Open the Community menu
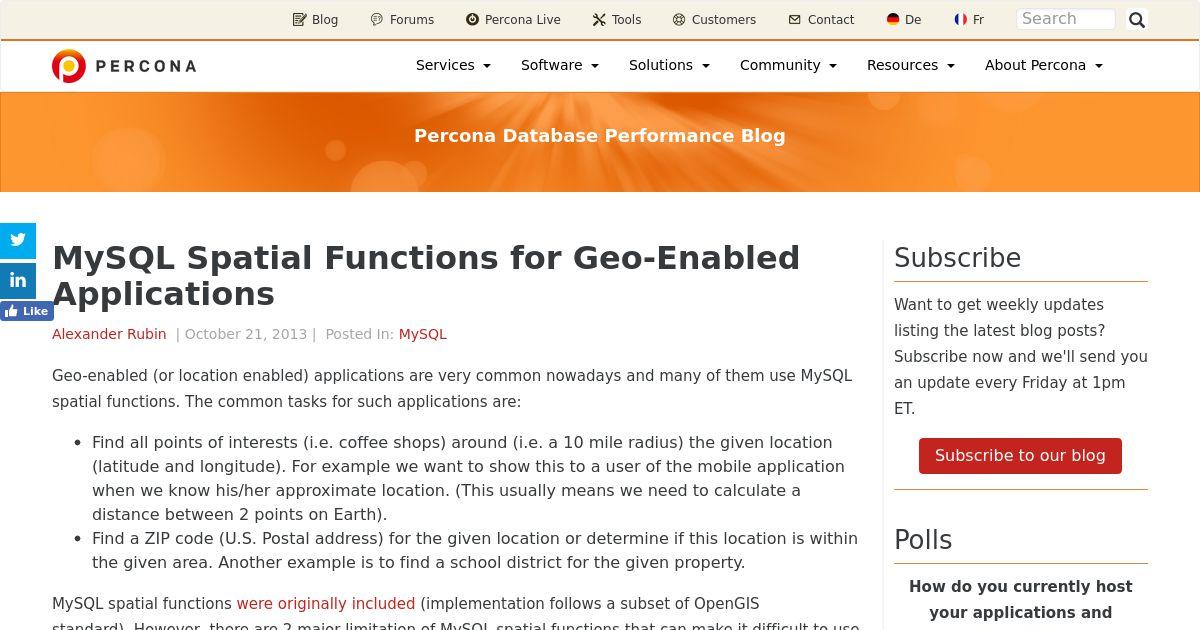The width and height of the screenshot is (1200, 630). (788, 65)
